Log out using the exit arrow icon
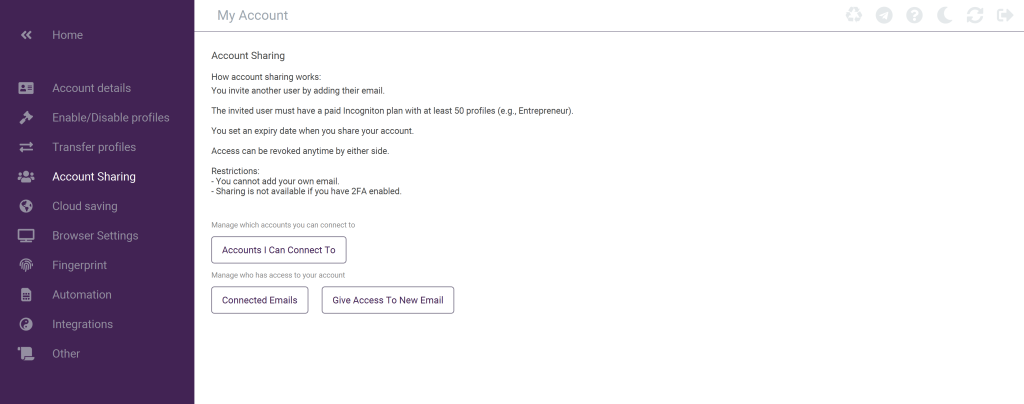The height and width of the screenshot is (404, 1024). (x=1005, y=15)
